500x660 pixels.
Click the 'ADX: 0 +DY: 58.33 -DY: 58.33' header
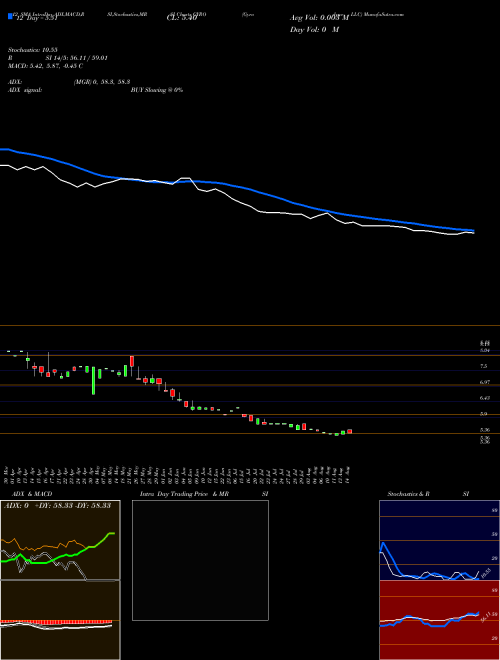tap(57, 505)
